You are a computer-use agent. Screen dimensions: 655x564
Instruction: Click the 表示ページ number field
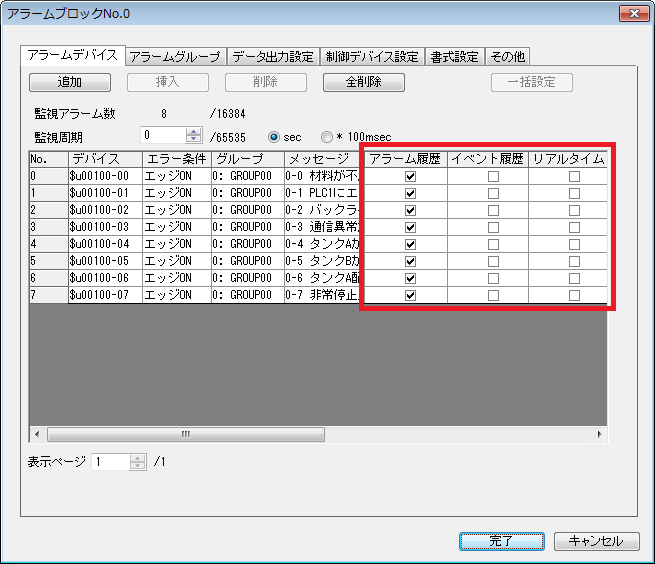point(111,462)
